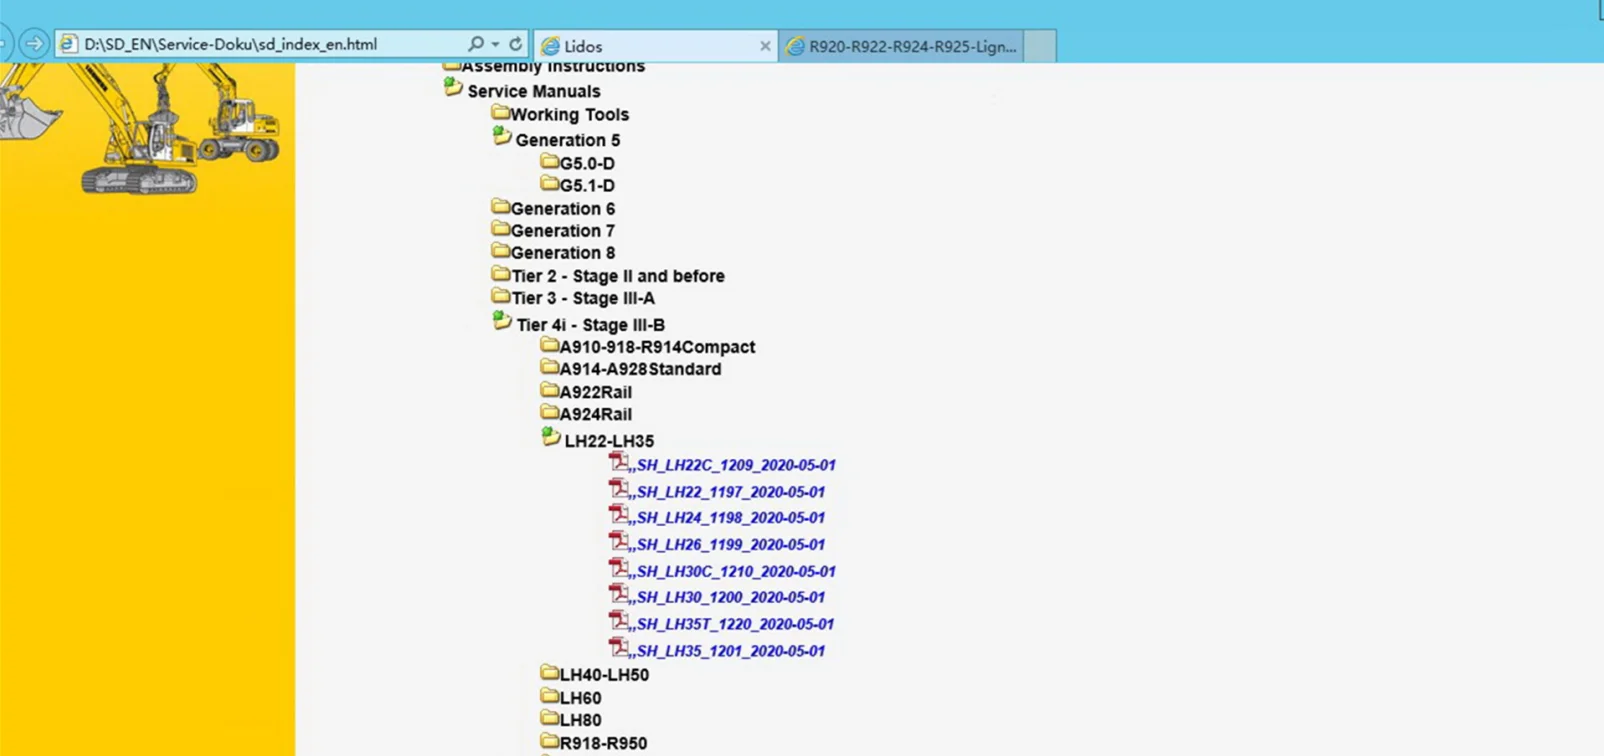
Task: Click the LH40-LH50 folder icon
Action: pyautogui.click(x=549, y=672)
